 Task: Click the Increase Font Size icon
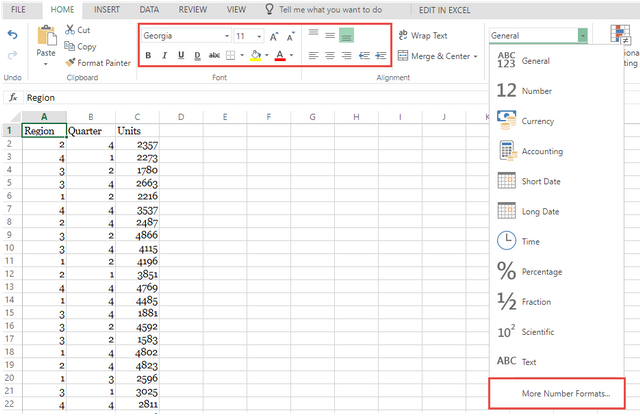274,36
